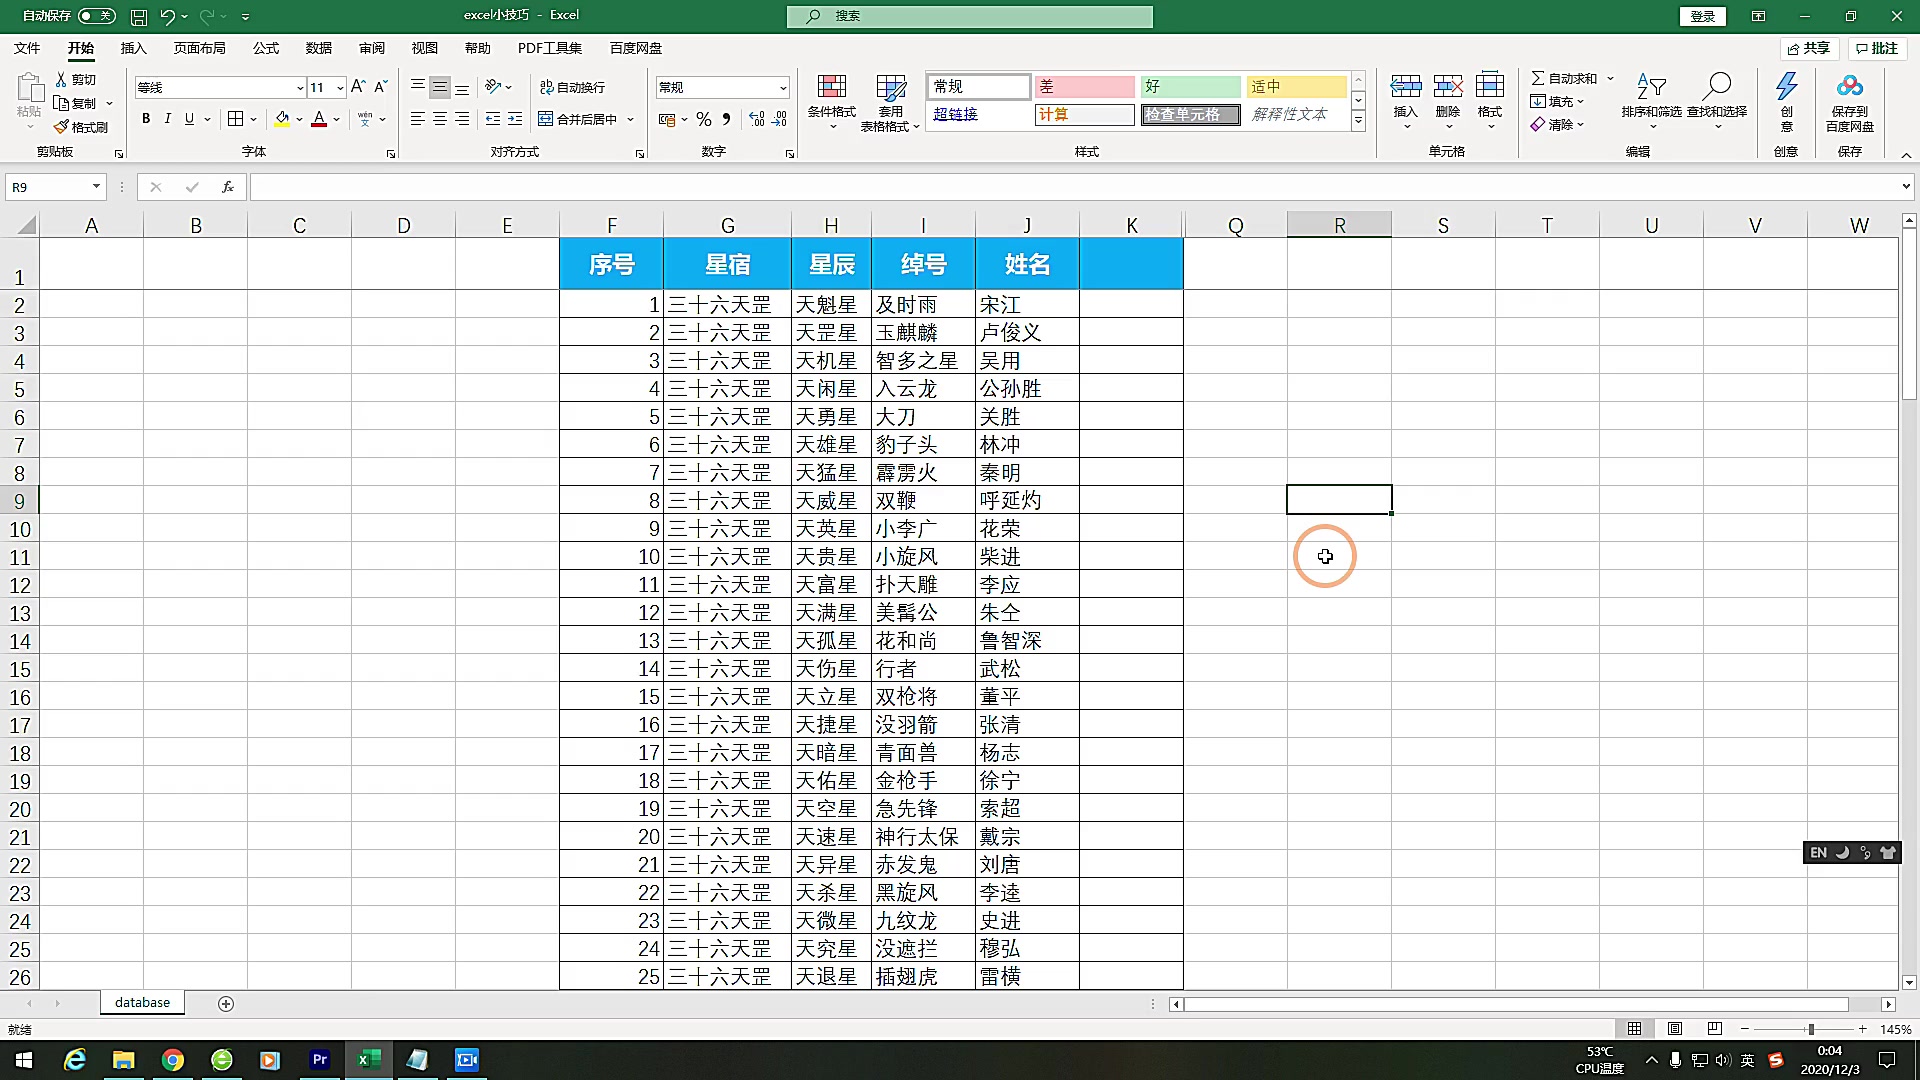Toggle Wrap Text for selected cell
Image resolution: width=1920 pixels, height=1080 pixels.
click(x=572, y=87)
